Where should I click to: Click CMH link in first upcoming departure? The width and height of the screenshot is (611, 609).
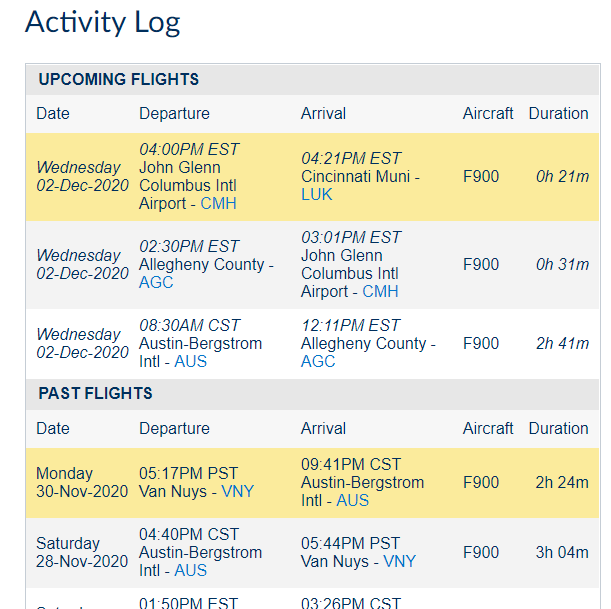219,204
